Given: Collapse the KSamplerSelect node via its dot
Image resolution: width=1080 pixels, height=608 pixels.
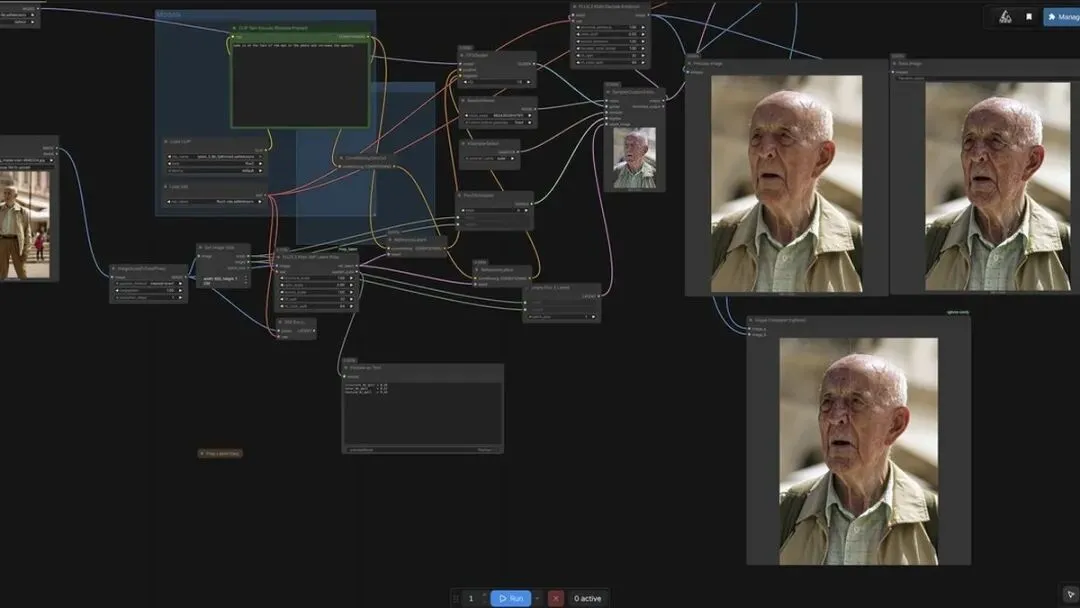Looking at the screenshot, I should [x=464, y=143].
